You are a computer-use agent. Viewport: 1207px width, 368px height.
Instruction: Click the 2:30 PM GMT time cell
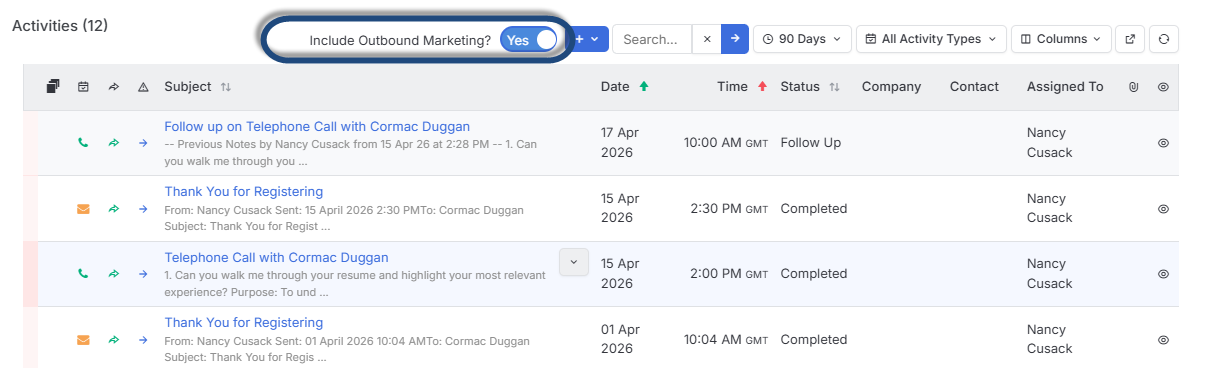(x=729, y=209)
